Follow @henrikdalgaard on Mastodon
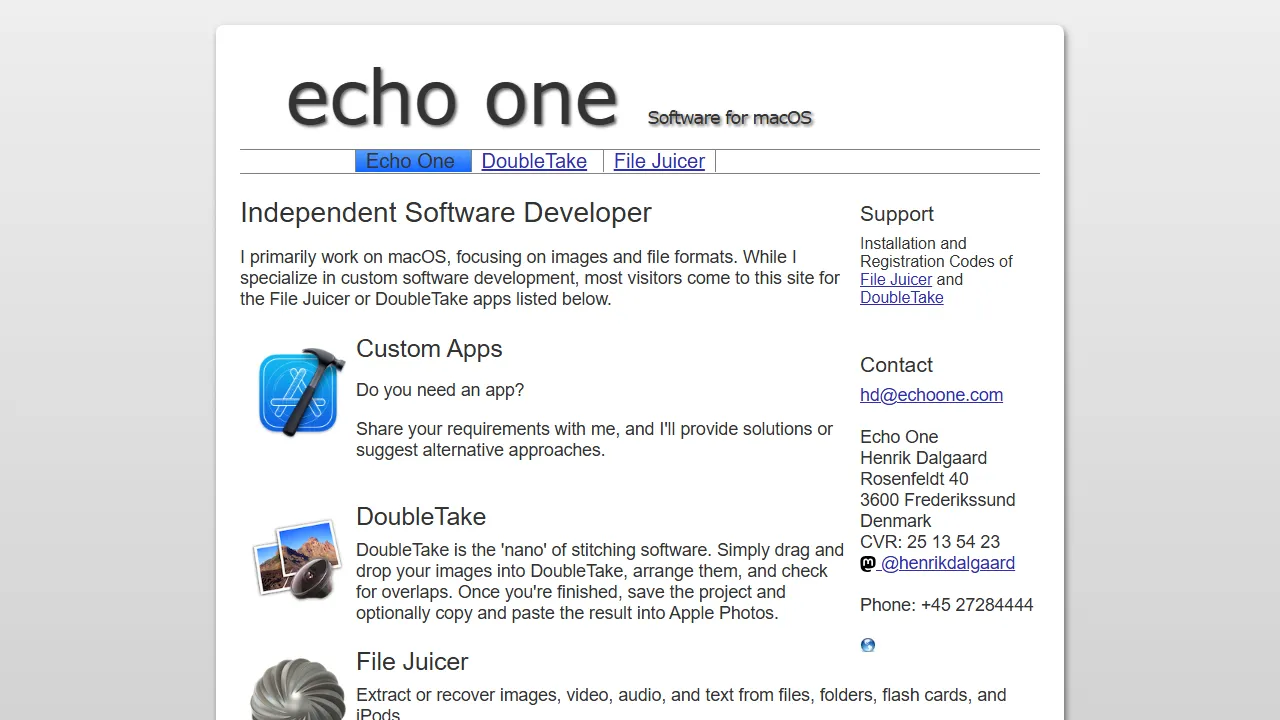The height and width of the screenshot is (720, 1280). tap(947, 562)
